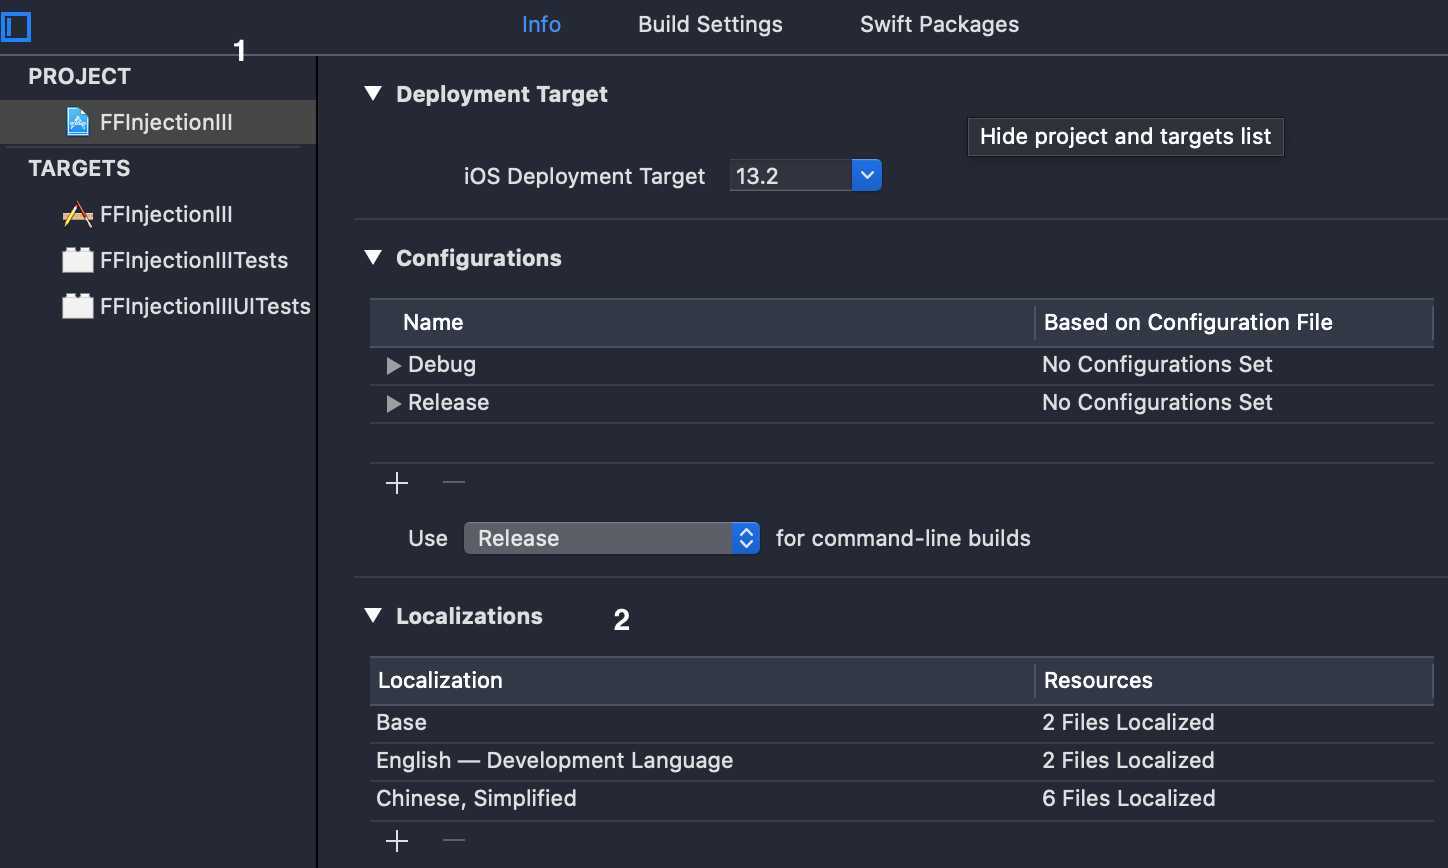Switch to the Info tab

pos(541,25)
